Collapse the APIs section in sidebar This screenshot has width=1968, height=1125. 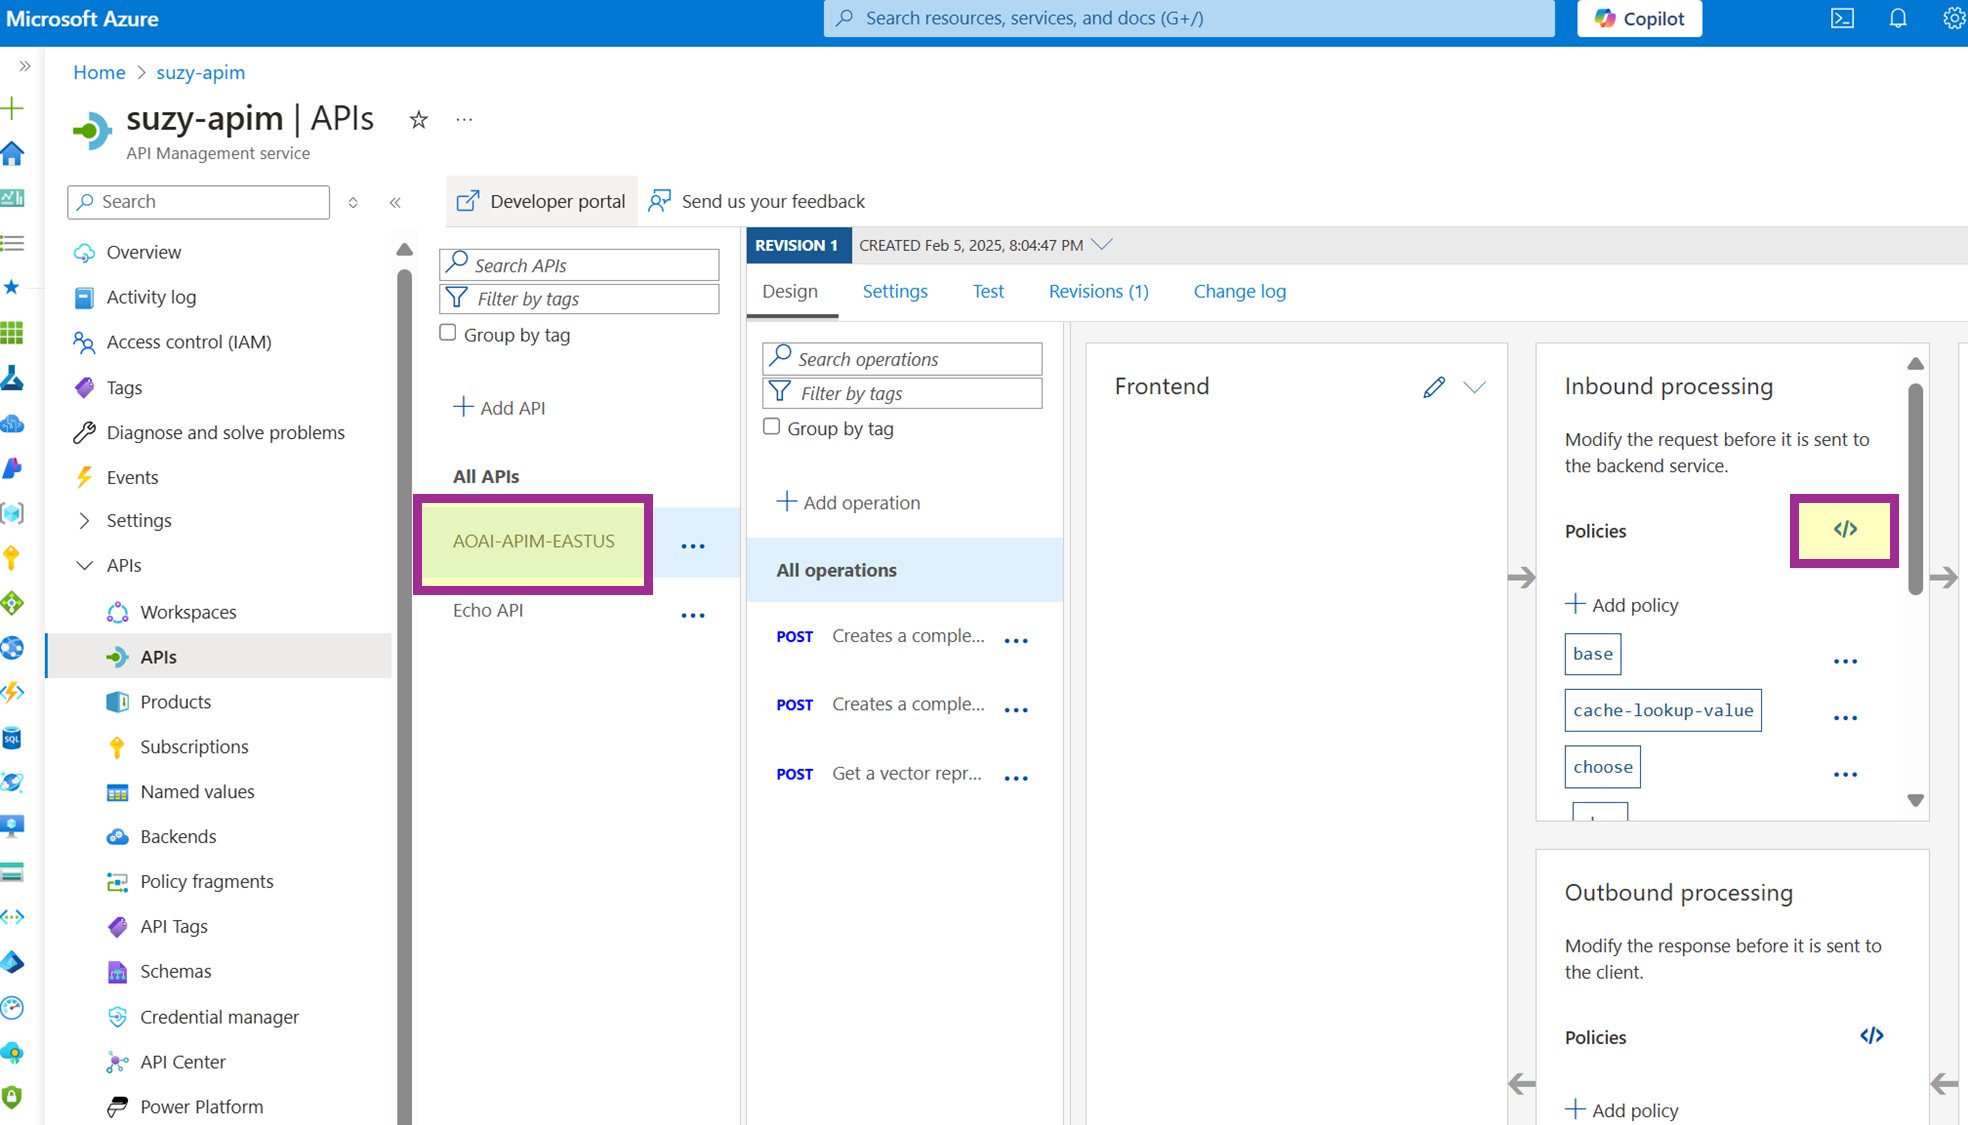[84, 565]
